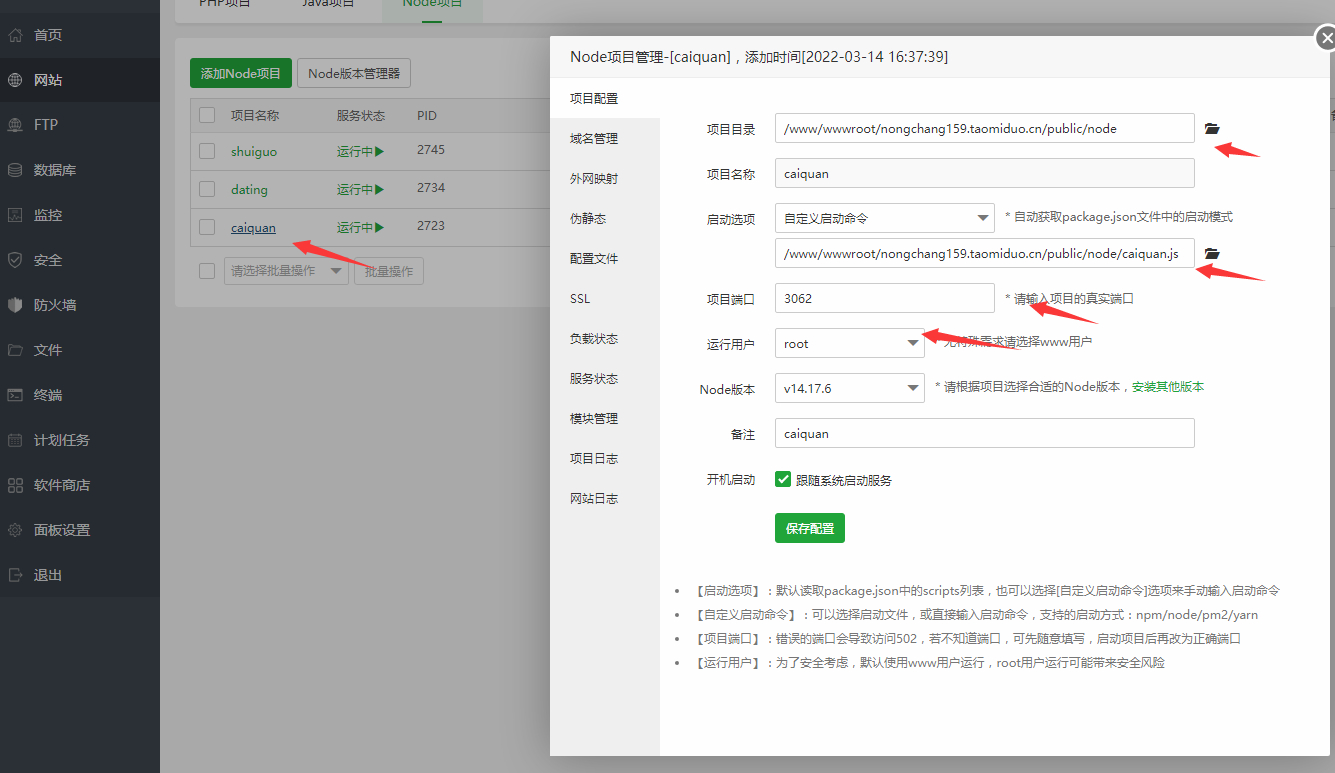The image size is (1335, 773).
Task: Open the 运行用户 root dropdown
Action: pyautogui.click(x=849, y=343)
